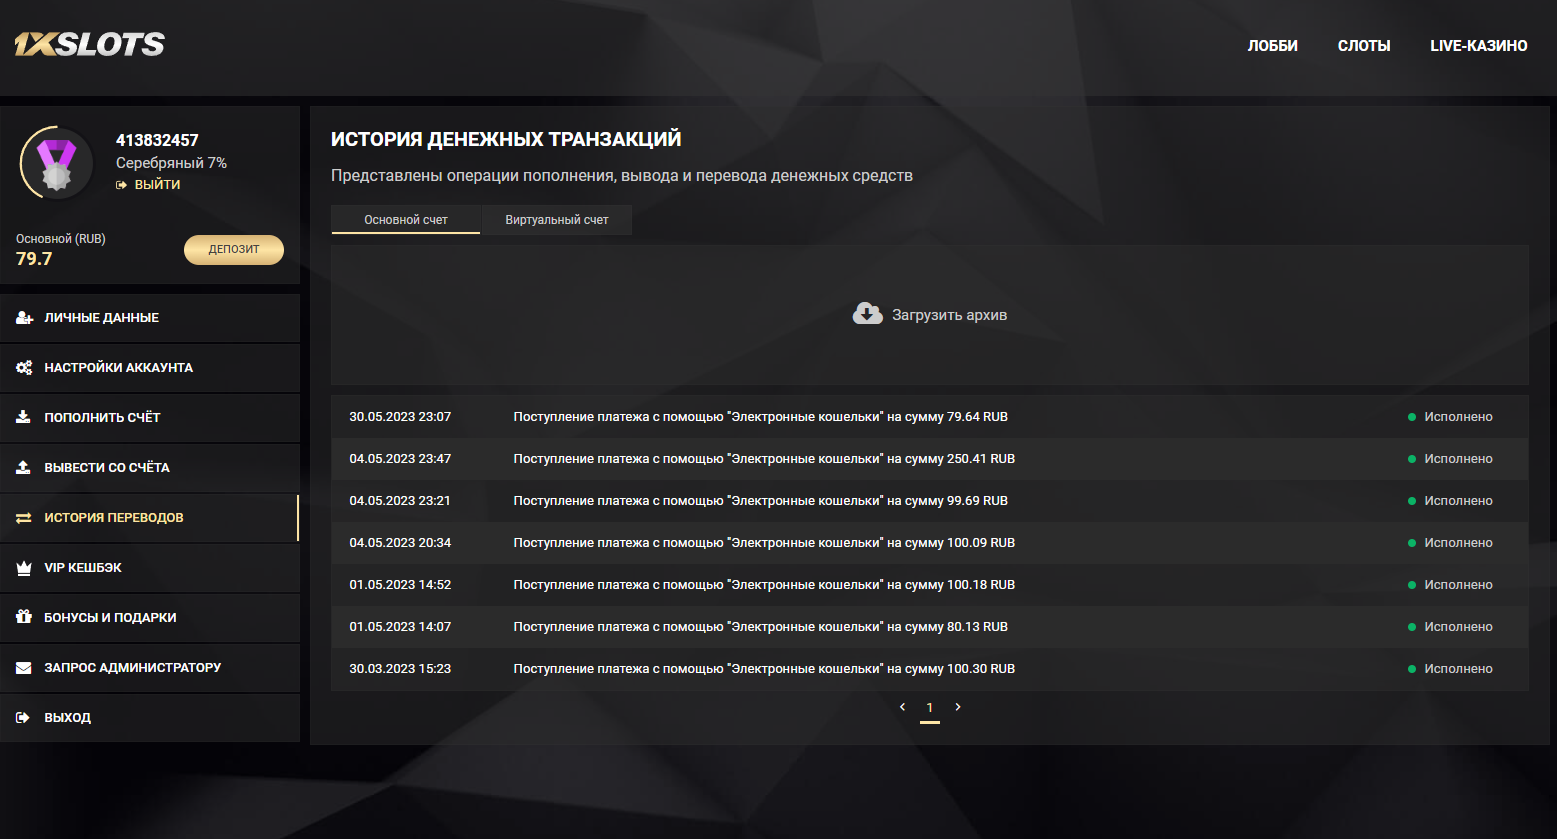Click the date 04.05.2023 20:34
1557x839 pixels.
click(400, 543)
